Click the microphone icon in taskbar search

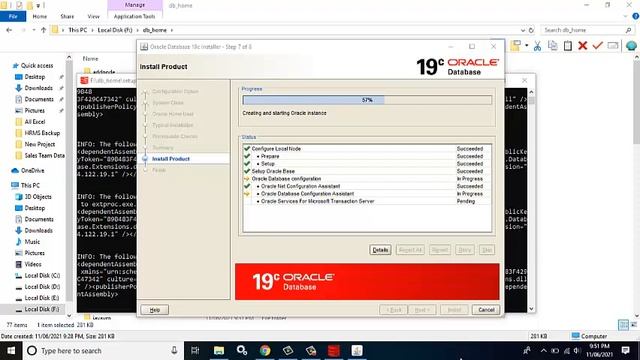pos(174,351)
